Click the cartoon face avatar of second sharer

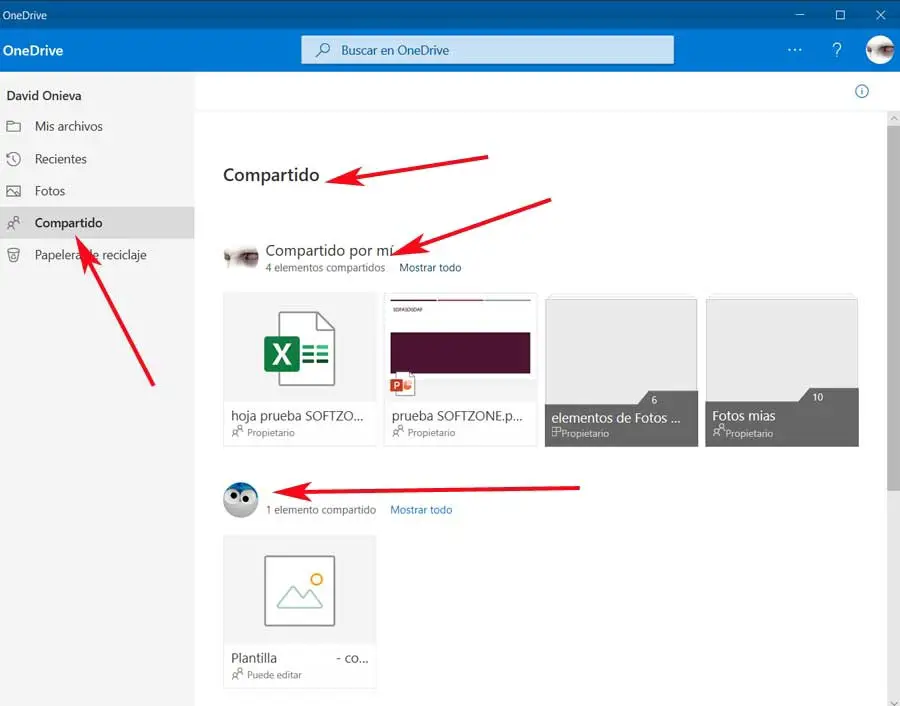click(240, 499)
